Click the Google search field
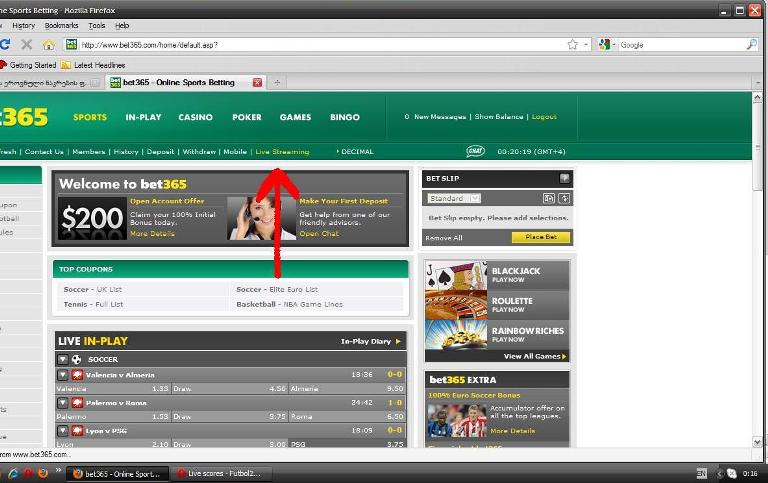The height and width of the screenshot is (483, 768). (681, 45)
